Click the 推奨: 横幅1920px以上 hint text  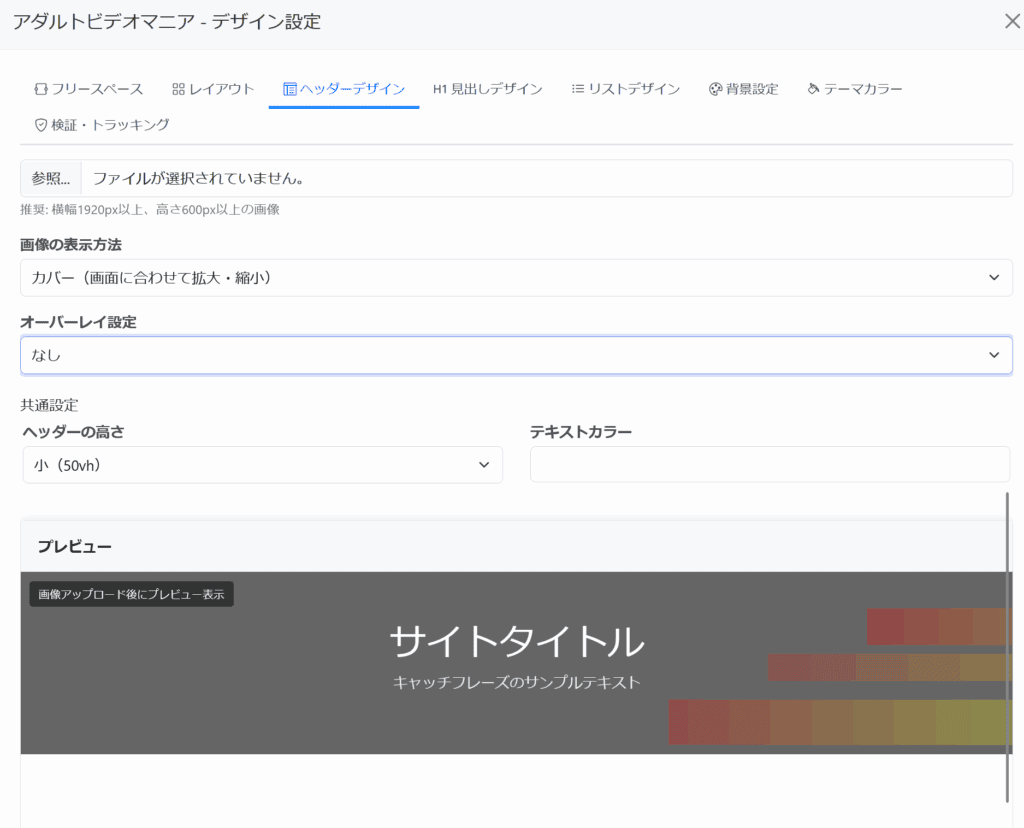[150, 210]
